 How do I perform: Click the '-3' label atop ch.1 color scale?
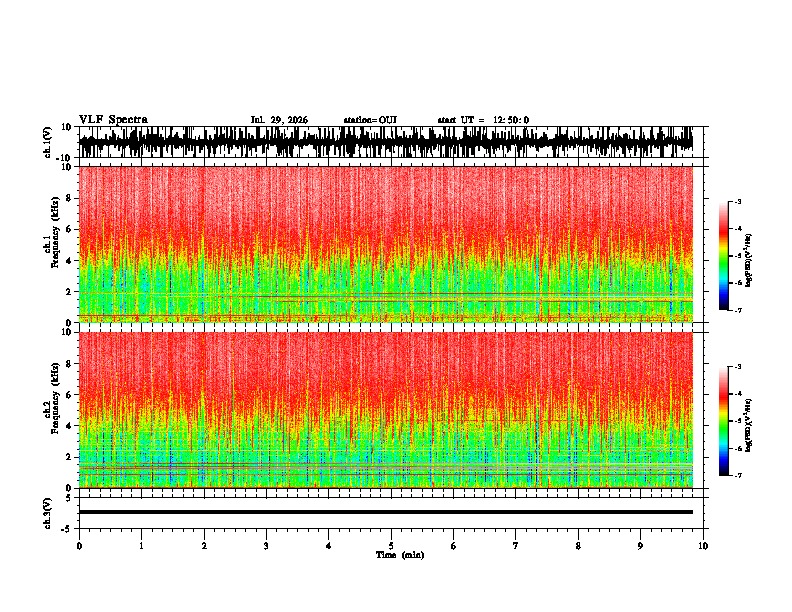[737, 201]
